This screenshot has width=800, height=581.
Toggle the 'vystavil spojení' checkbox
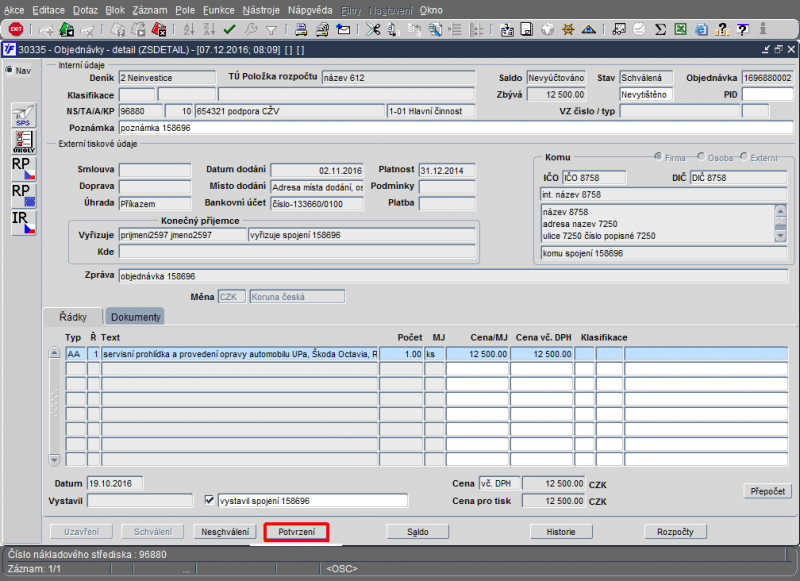point(210,501)
